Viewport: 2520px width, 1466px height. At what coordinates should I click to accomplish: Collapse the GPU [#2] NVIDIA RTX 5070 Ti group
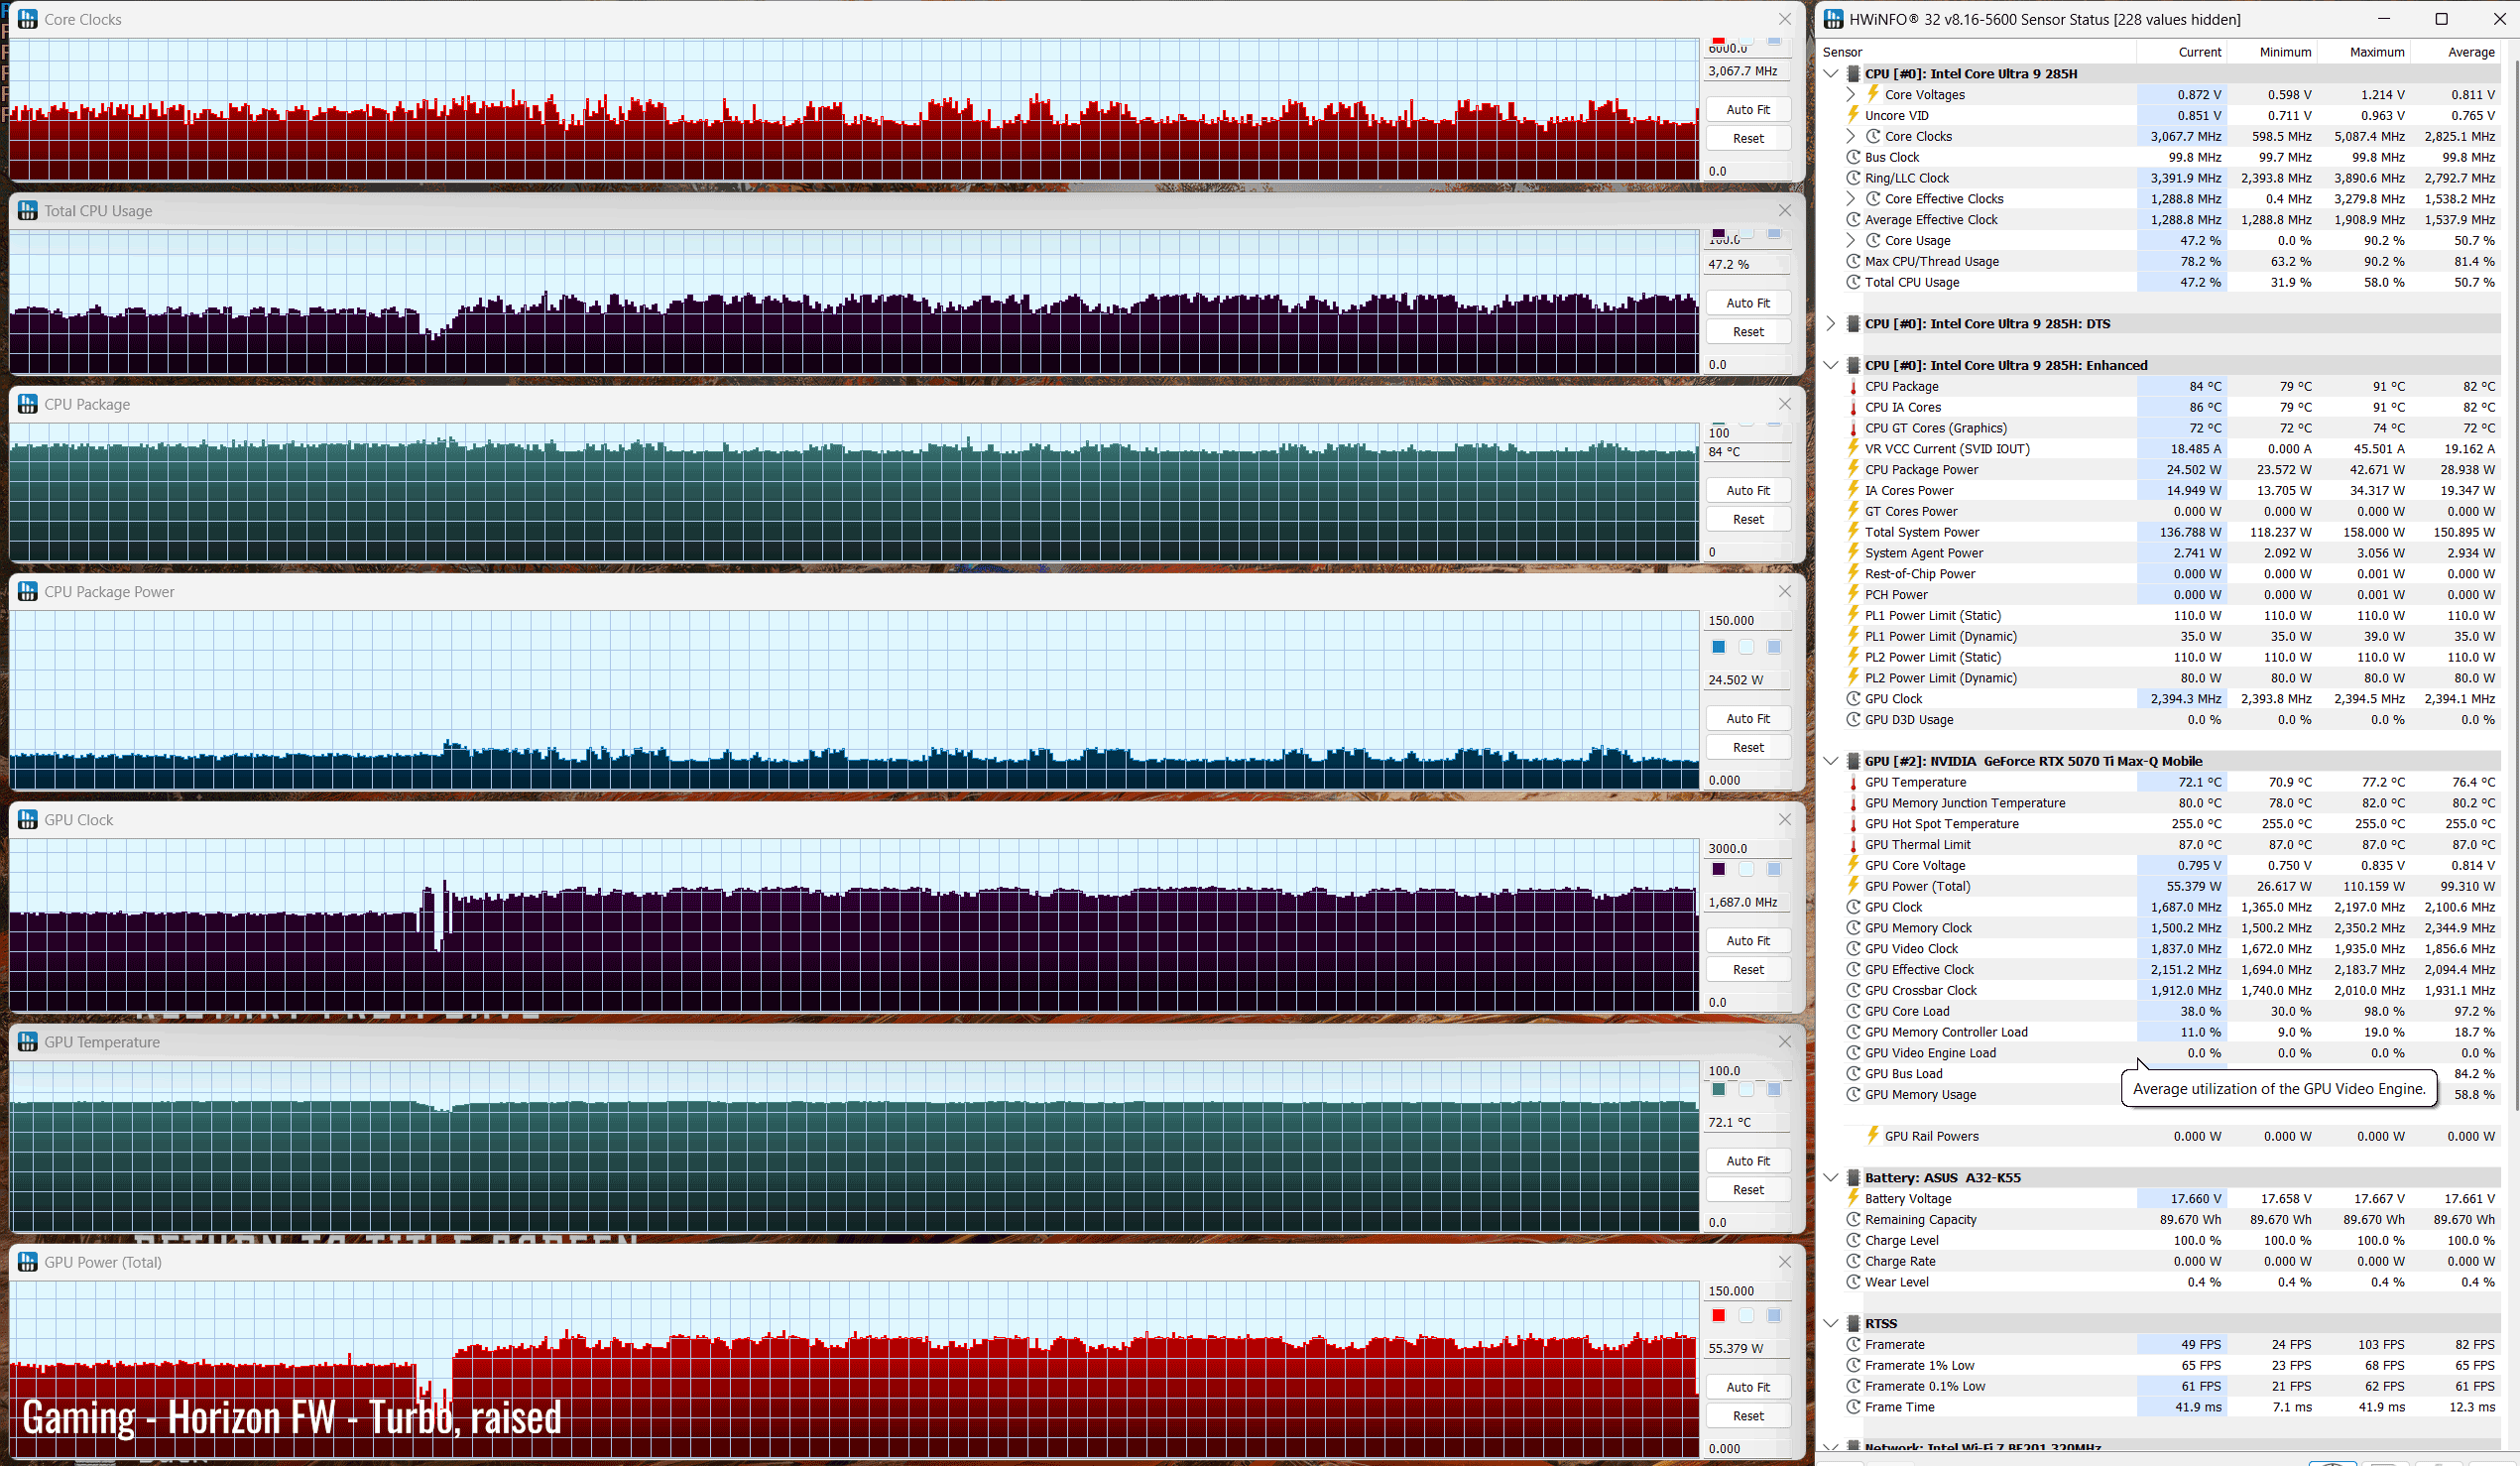click(1831, 761)
